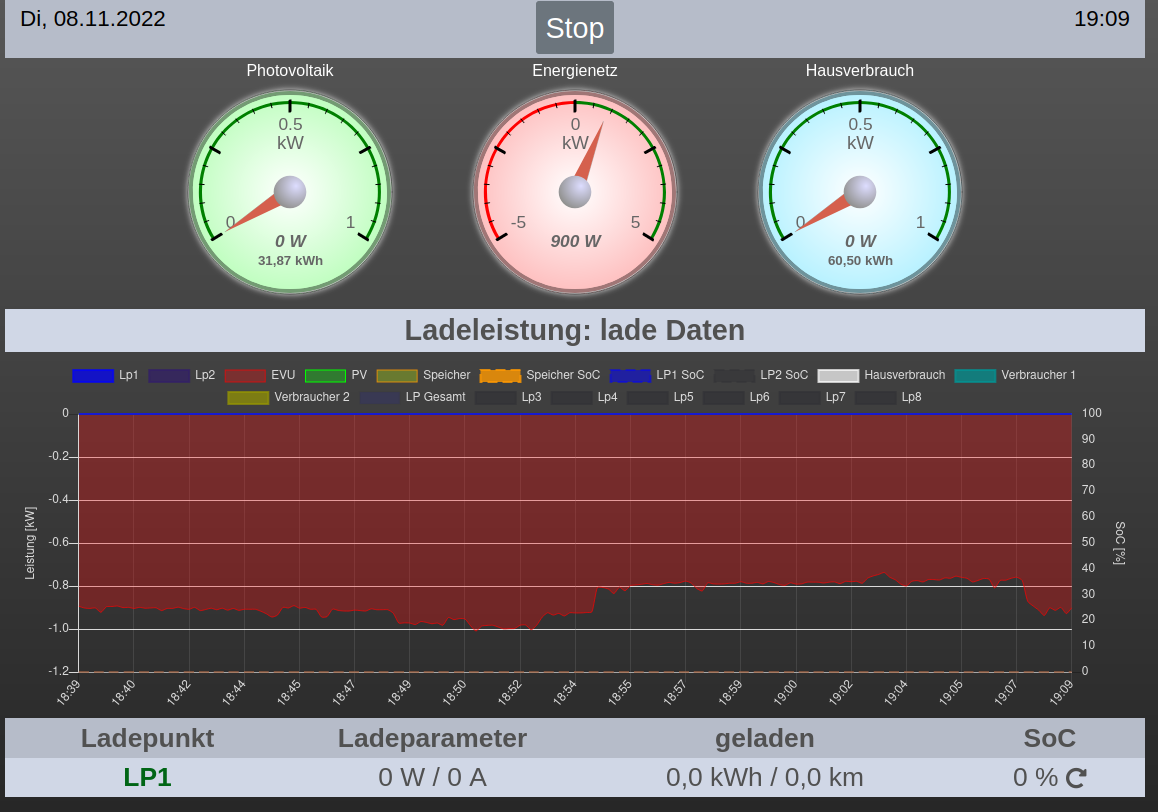
Task: Click the Ladeleistung header bar
Action: pyautogui.click(x=575, y=330)
